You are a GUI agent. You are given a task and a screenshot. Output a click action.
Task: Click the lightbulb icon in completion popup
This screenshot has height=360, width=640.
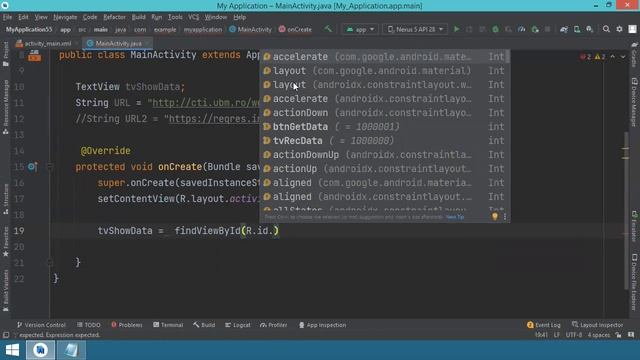tap(495, 216)
